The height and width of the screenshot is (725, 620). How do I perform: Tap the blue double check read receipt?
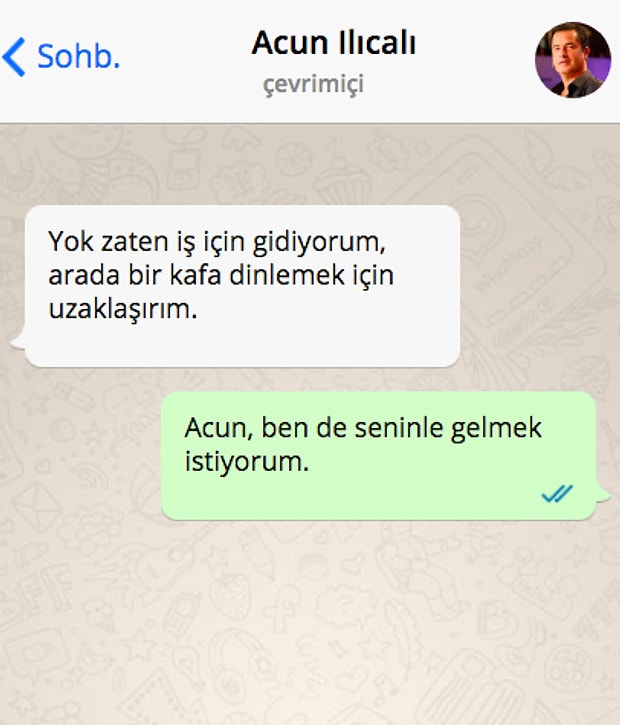(557, 493)
